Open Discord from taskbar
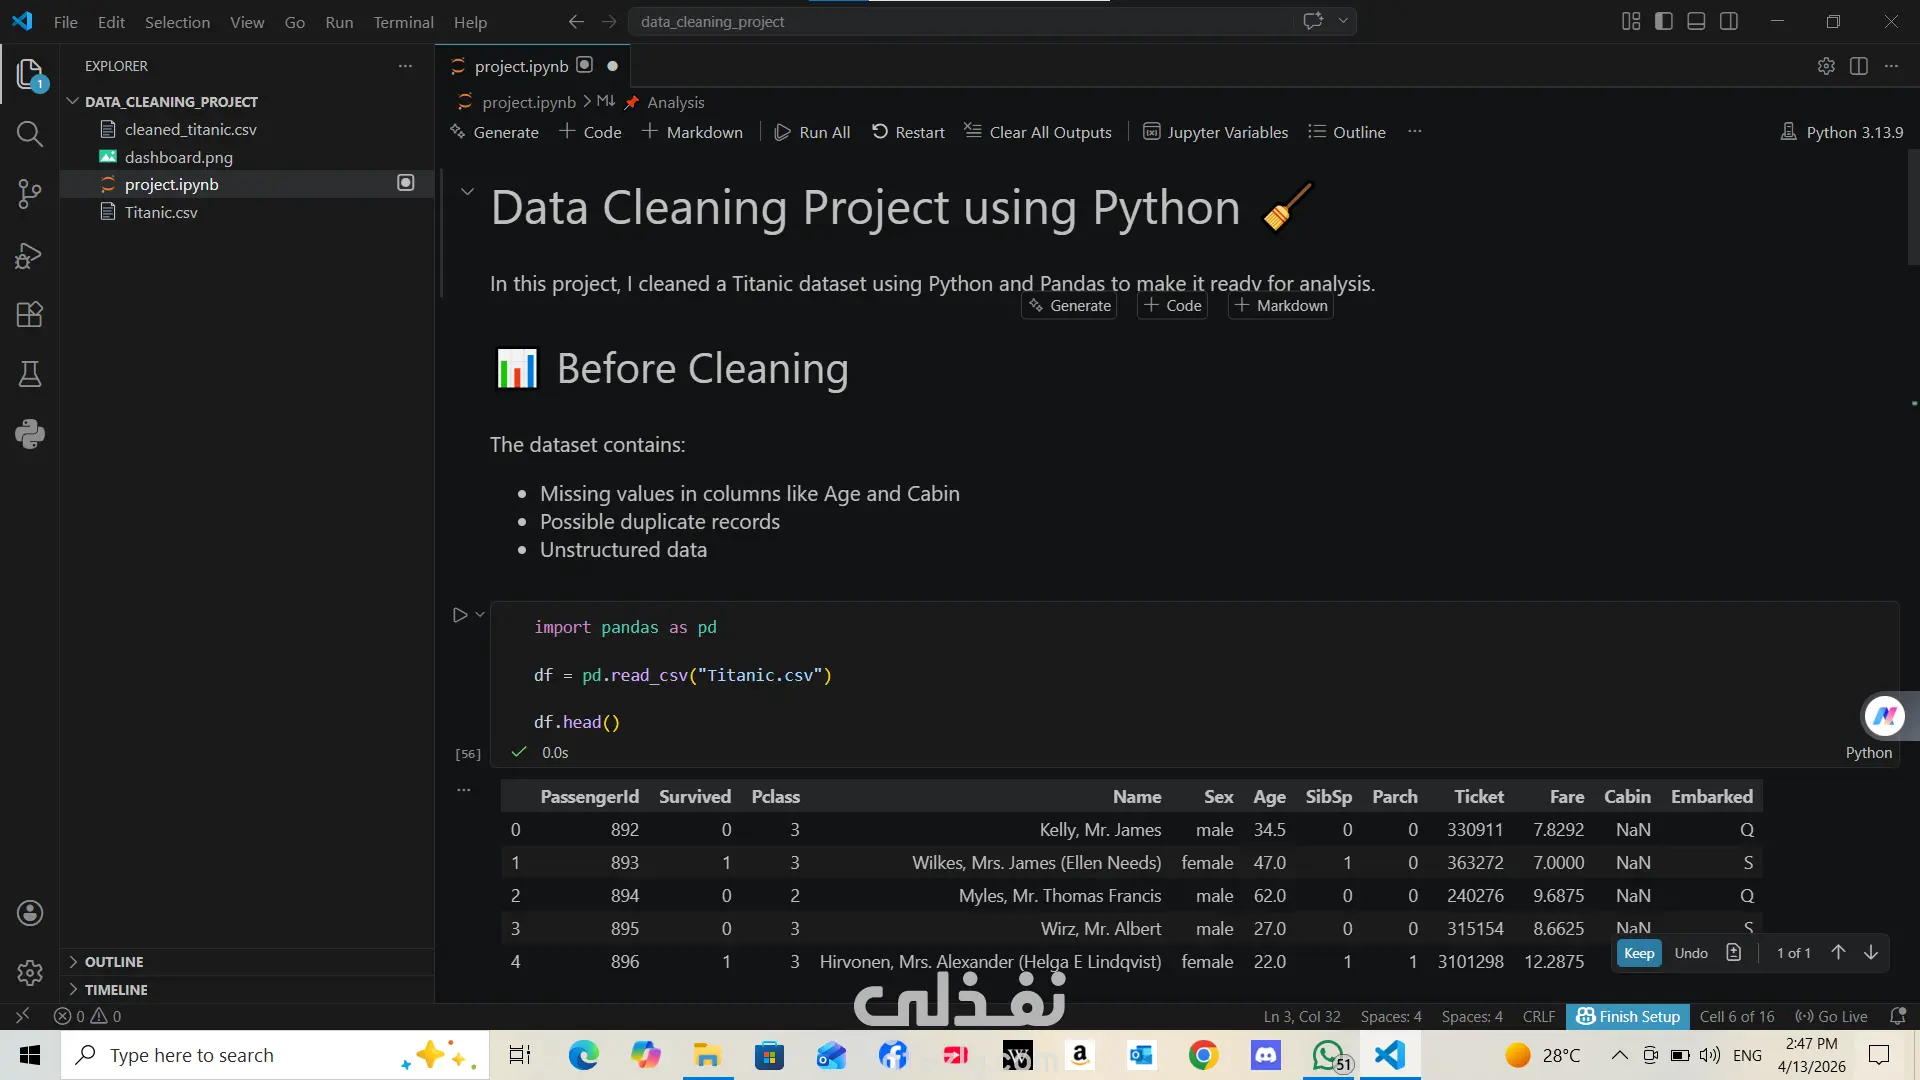 (x=1265, y=1055)
